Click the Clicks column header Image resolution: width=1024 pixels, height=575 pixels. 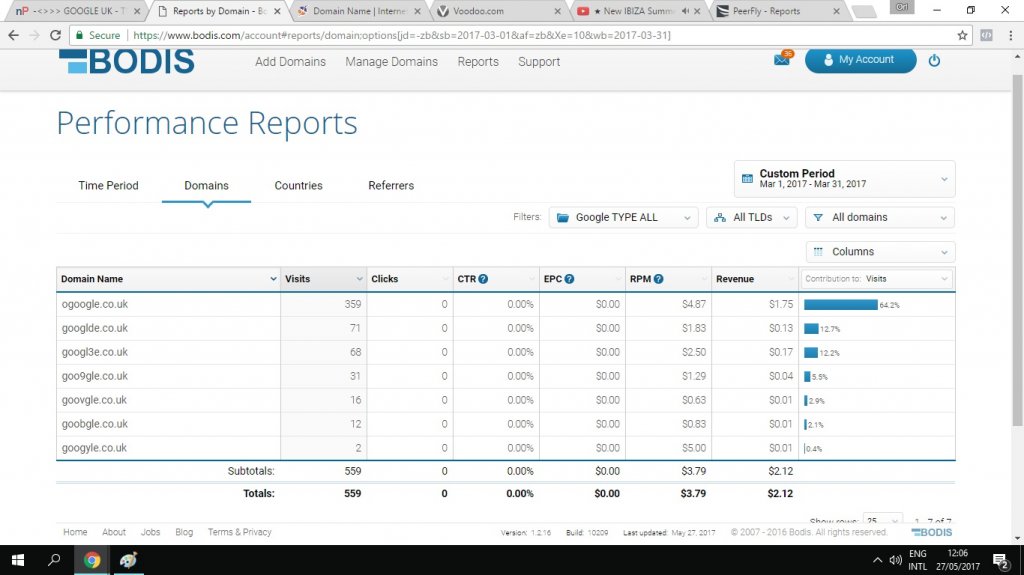click(409, 279)
